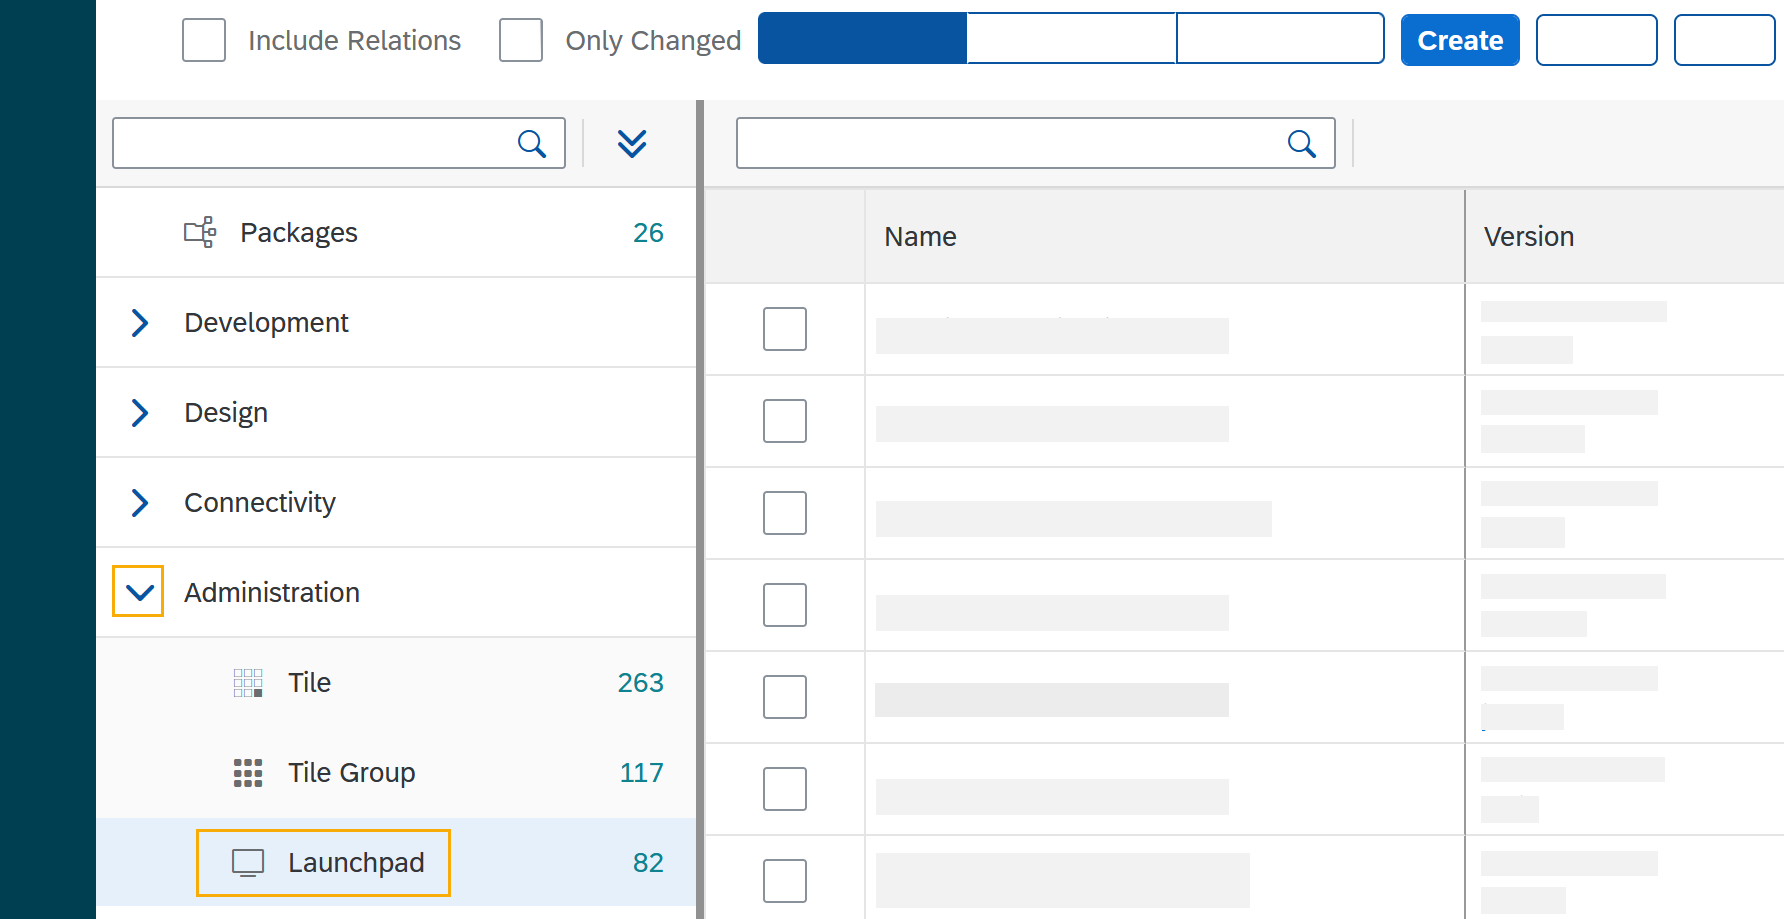Expand the Connectivity tree node
Image resolution: width=1784 pixels, height=919 pixels.
(140, 503)
